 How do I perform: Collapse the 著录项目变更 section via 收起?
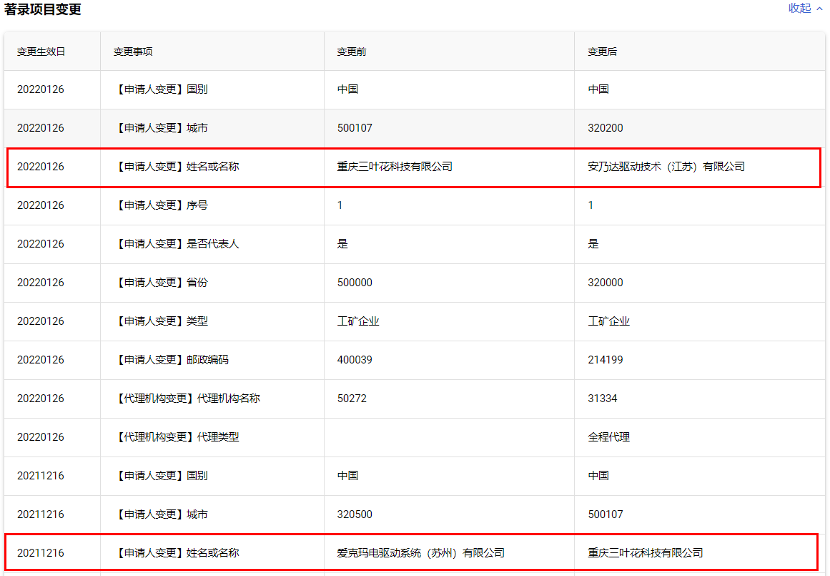(805, 8)
